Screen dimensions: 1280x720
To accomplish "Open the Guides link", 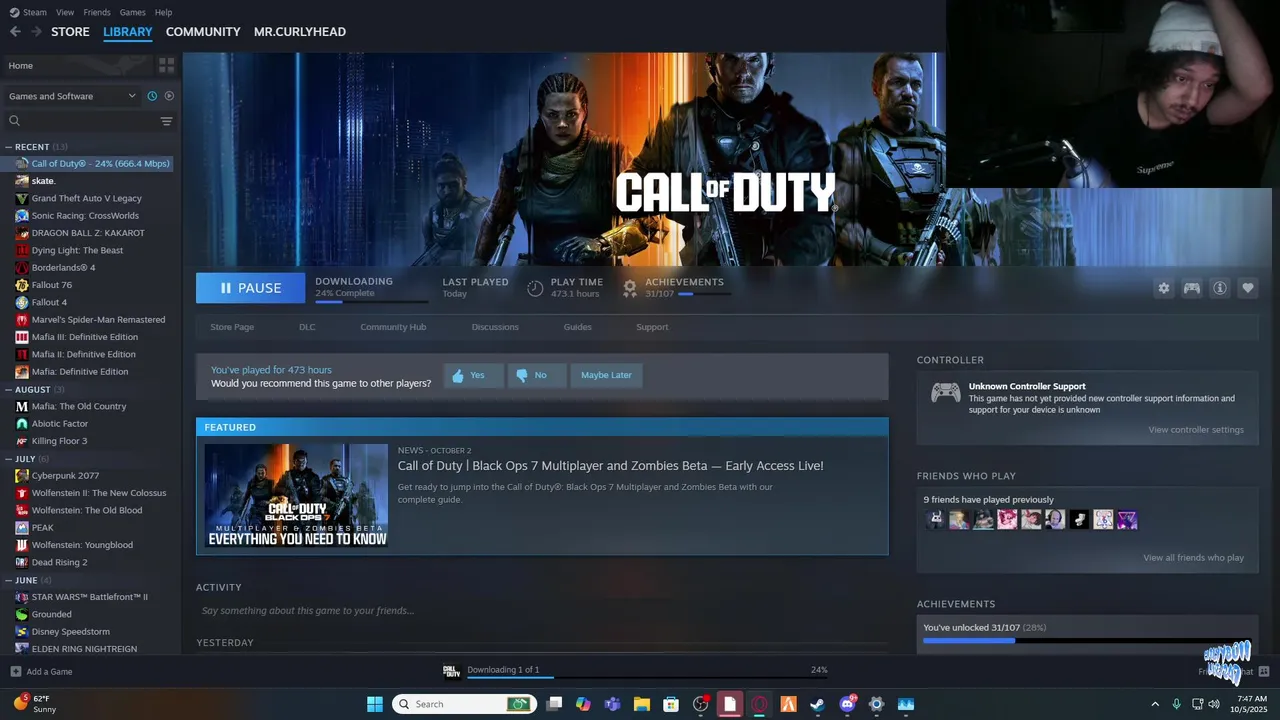I will 577,327.
